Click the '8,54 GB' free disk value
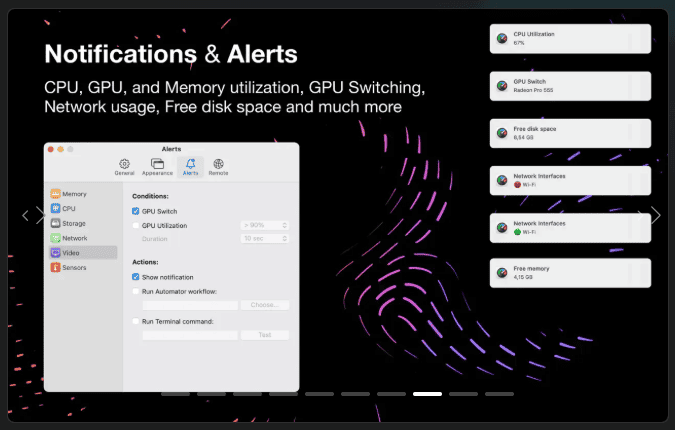This screenshot has width=675, height=430. pos(523,138)
